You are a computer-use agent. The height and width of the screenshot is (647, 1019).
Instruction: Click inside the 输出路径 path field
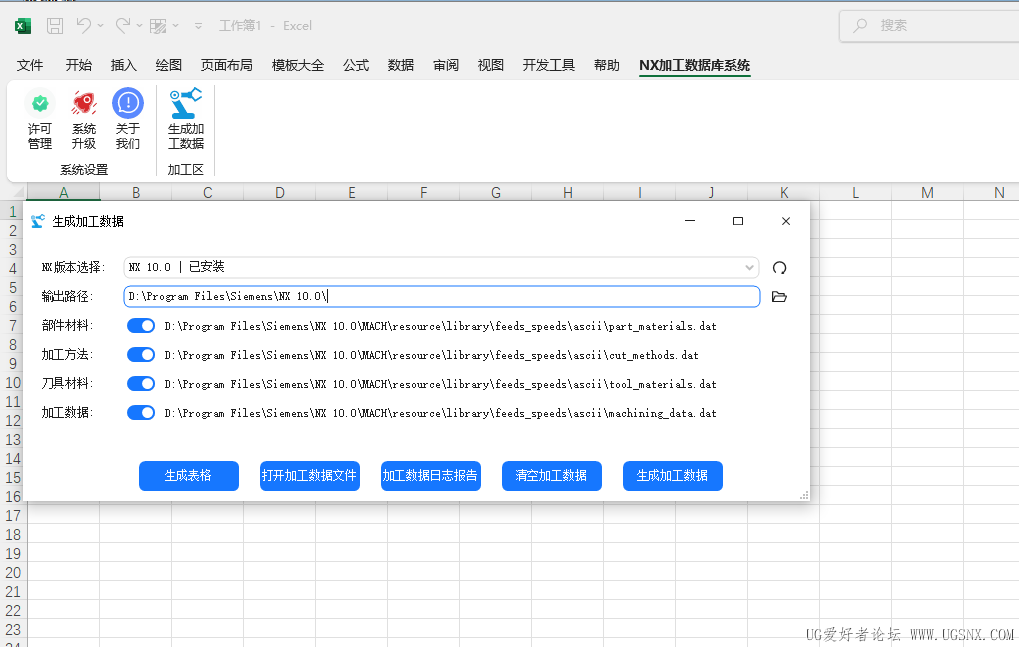[440, 296]
